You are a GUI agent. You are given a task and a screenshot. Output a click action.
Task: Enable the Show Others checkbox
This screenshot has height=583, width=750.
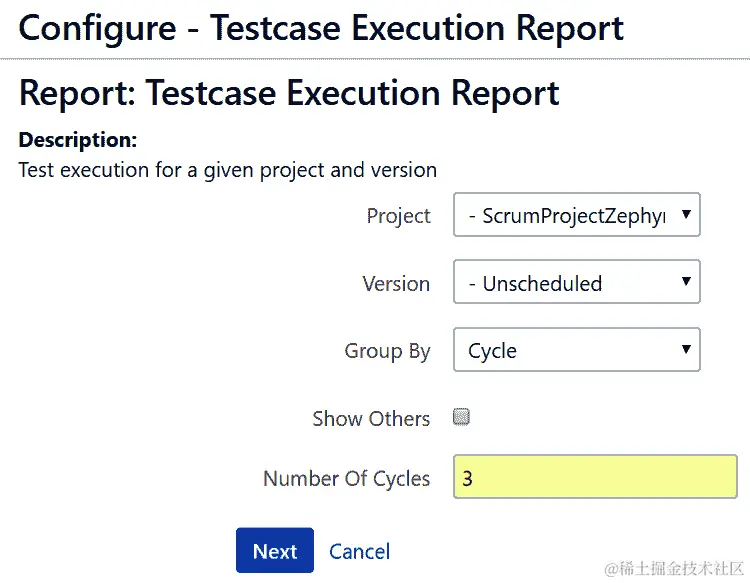click(x=461, y=417)
